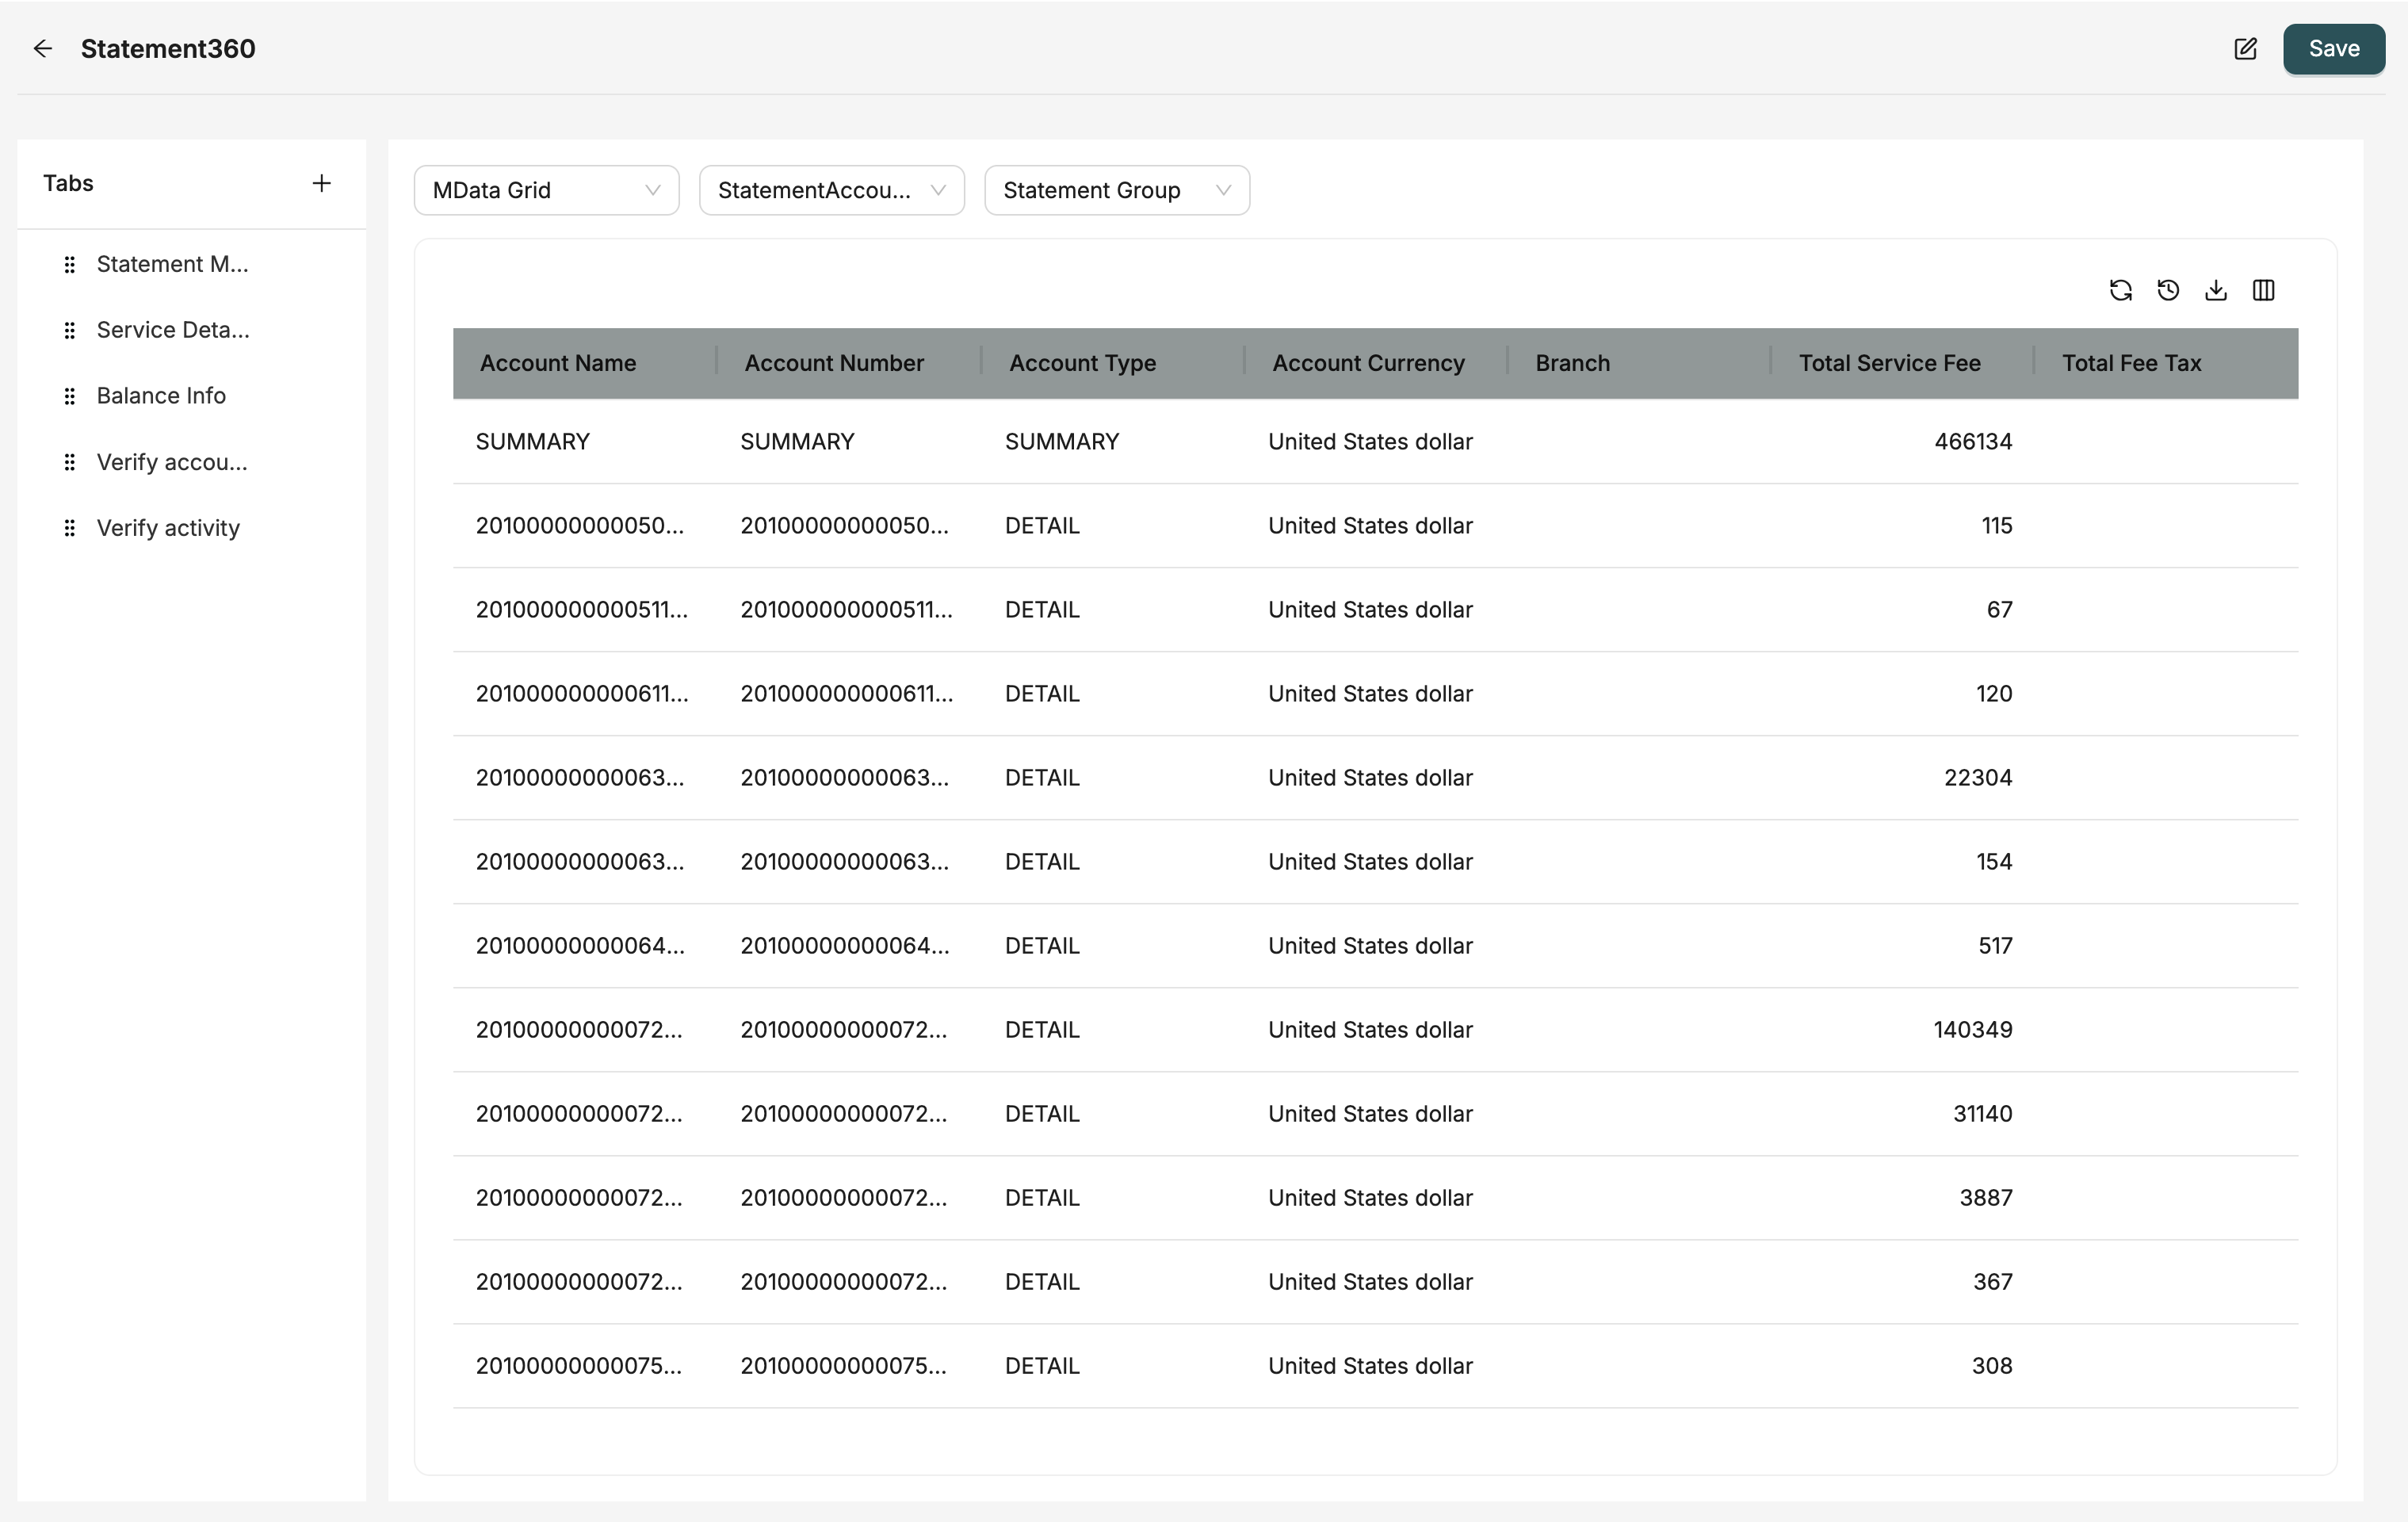This screenshot has width=2408, height=1522.
Task: Click the row with fee 140349
Action: (x=1374, y=1029)
